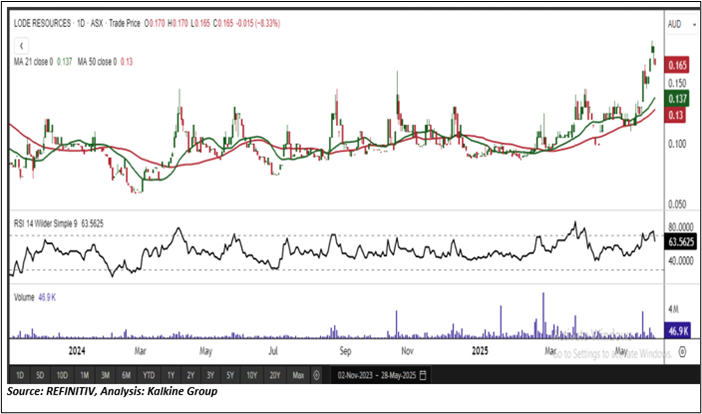Viewport: 702px width, 414px height.
Task: Click the 2025 label on the time axis
Action: [x=480, y=351]
